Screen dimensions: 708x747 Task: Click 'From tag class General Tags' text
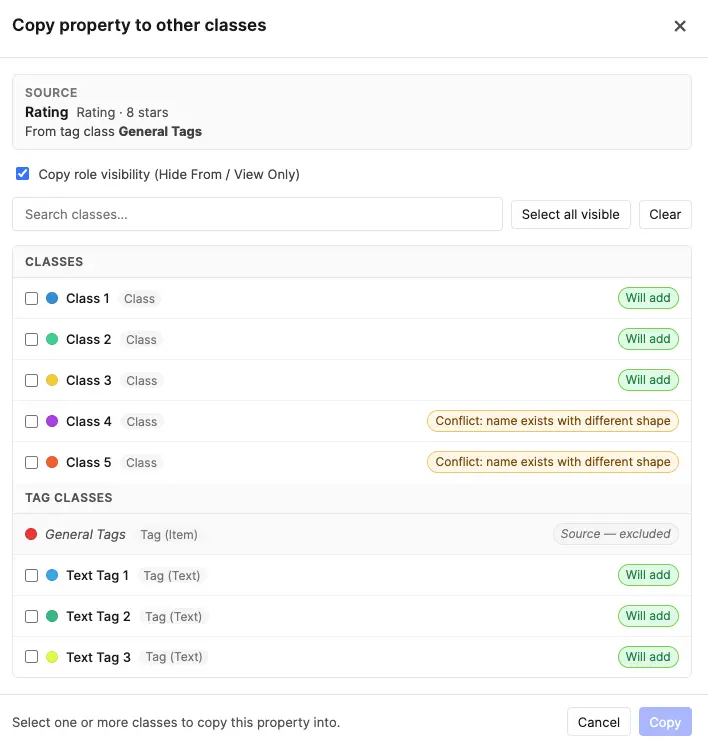113,131
